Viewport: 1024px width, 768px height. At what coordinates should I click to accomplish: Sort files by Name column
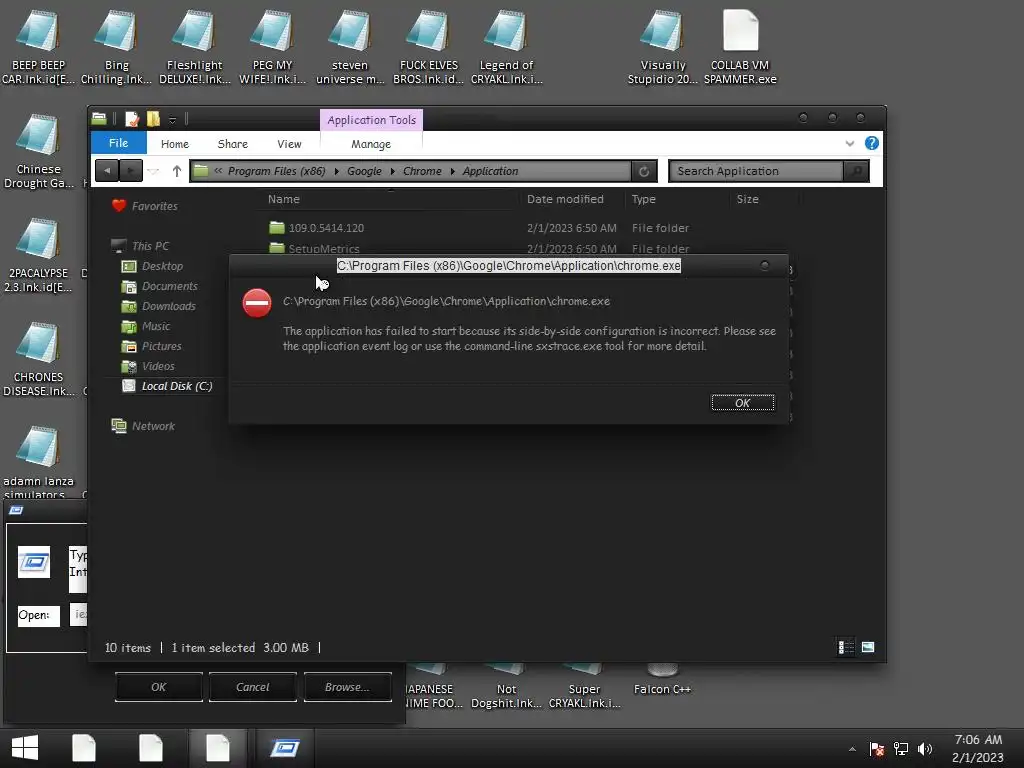point(283,199)
